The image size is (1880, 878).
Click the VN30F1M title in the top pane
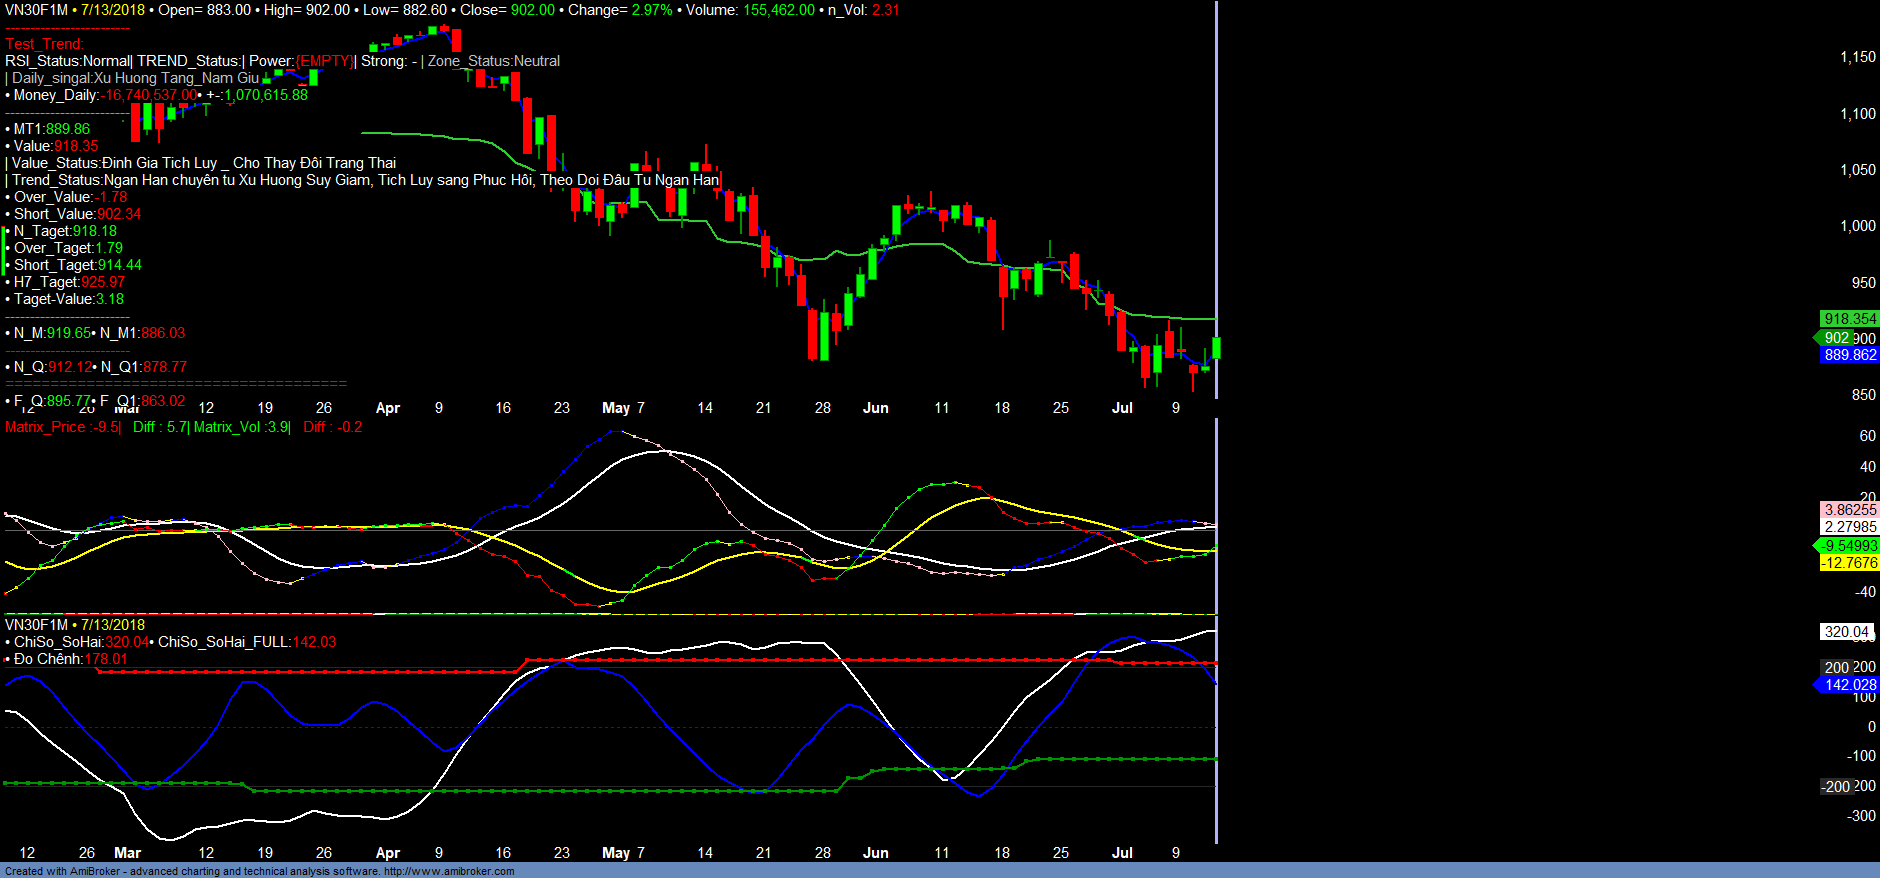[36, 10]
